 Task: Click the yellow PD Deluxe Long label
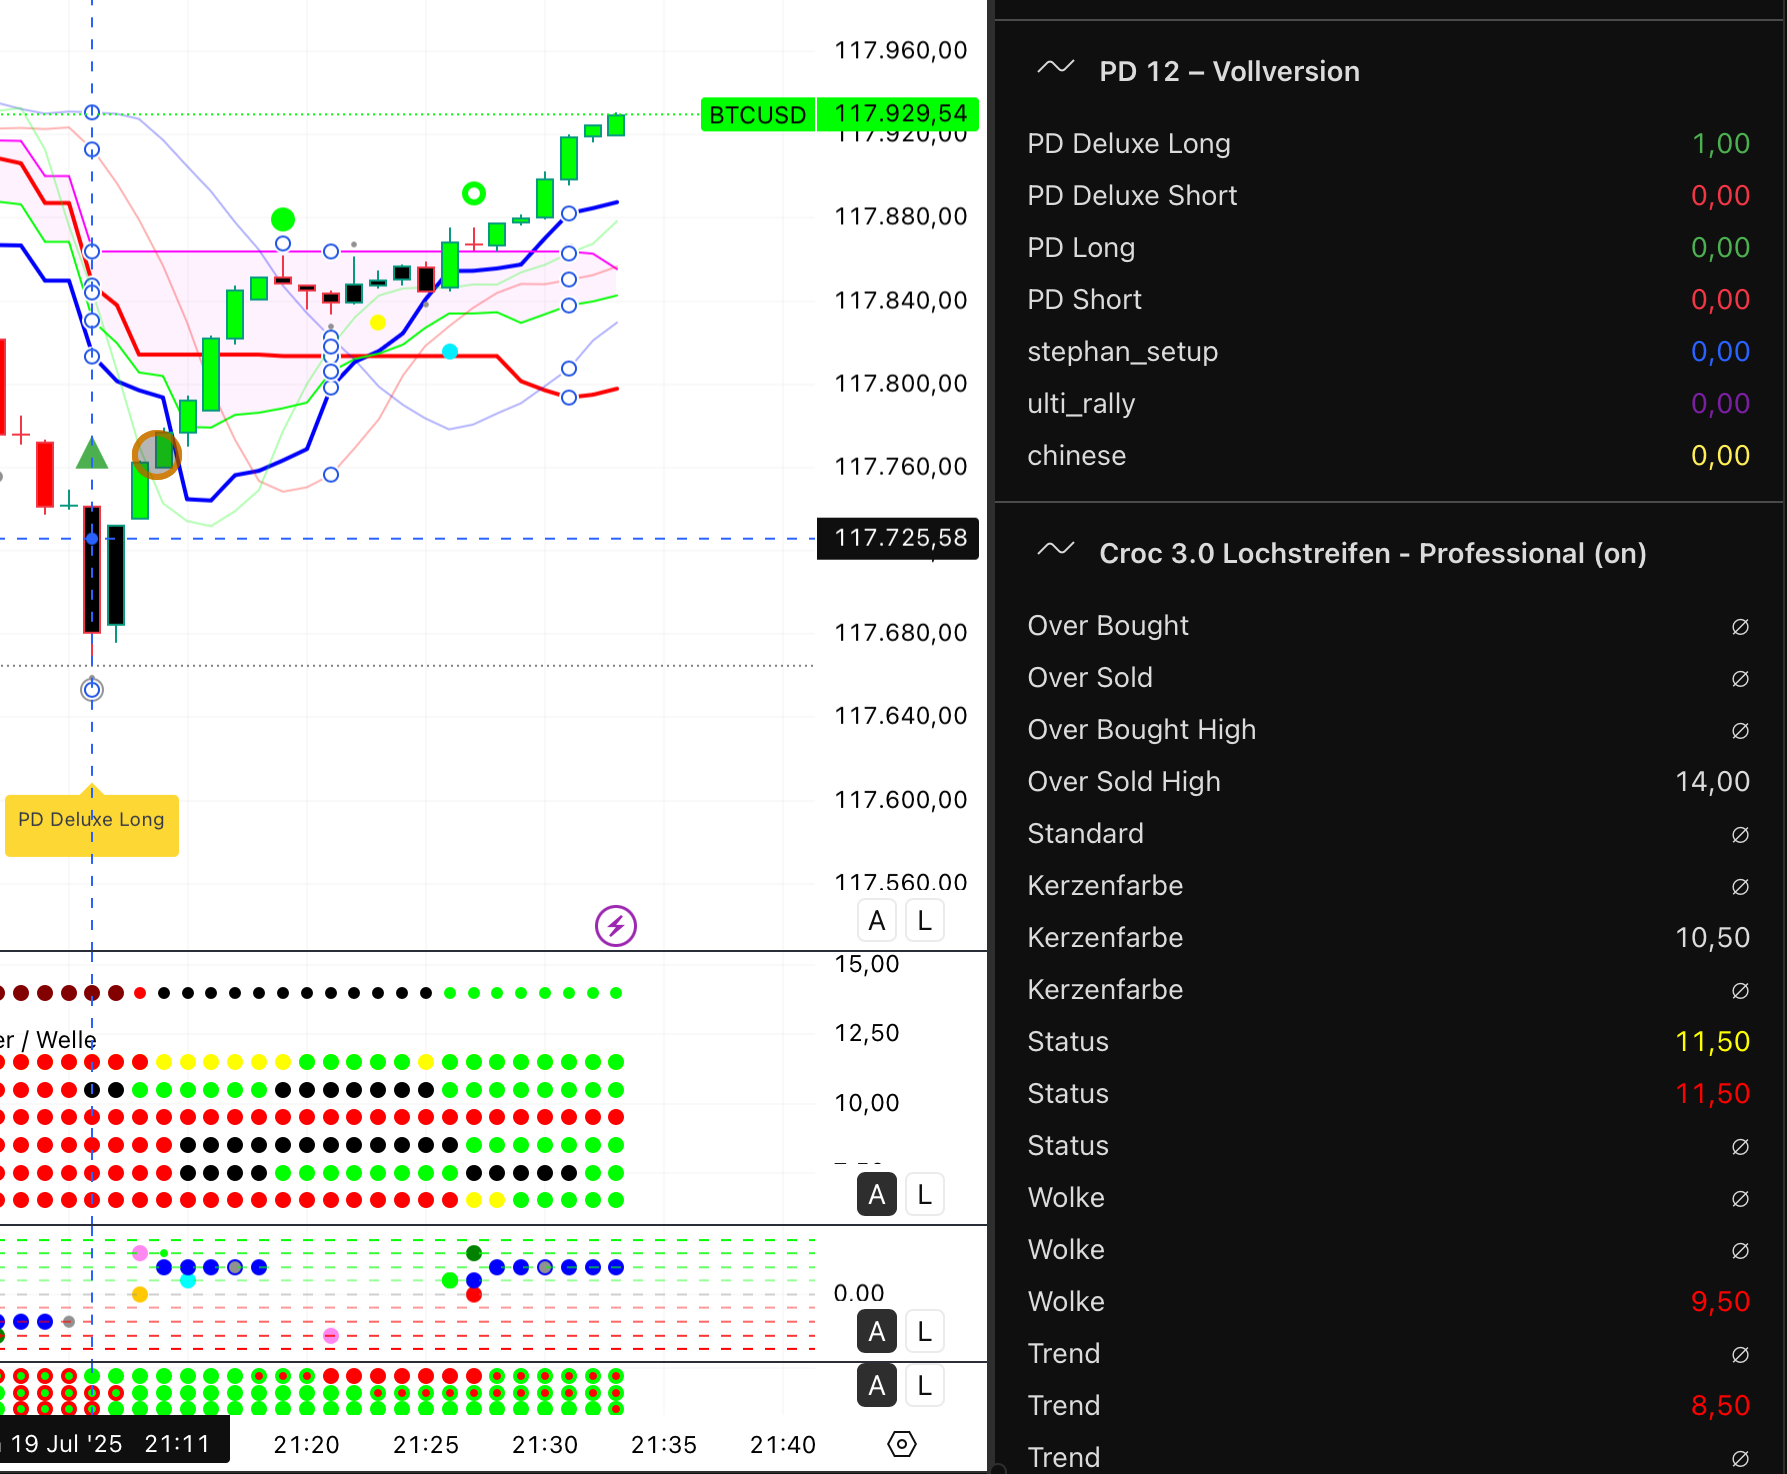(x=92, y=822)
